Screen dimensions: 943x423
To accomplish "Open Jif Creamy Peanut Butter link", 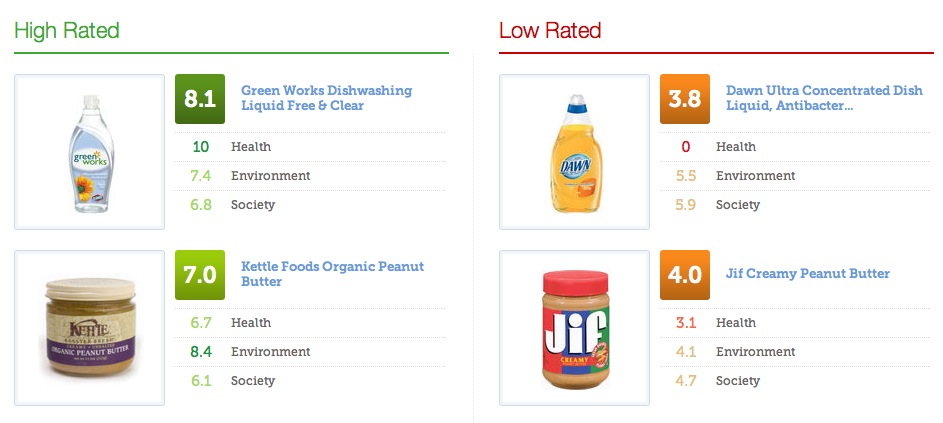I will (808, 274).
